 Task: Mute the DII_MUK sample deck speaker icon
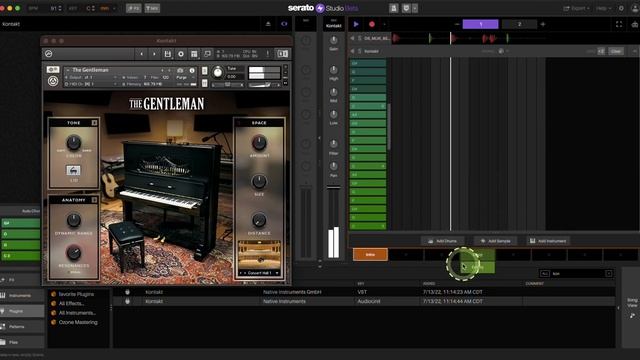[x=352, y=38]
